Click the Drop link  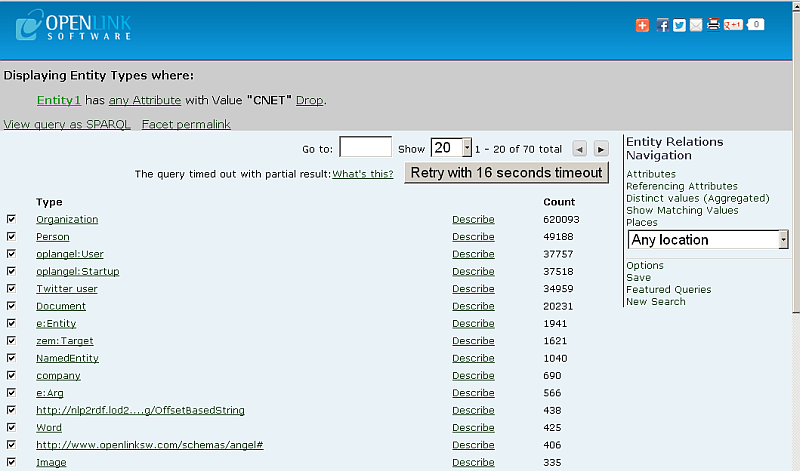point(309,100)
